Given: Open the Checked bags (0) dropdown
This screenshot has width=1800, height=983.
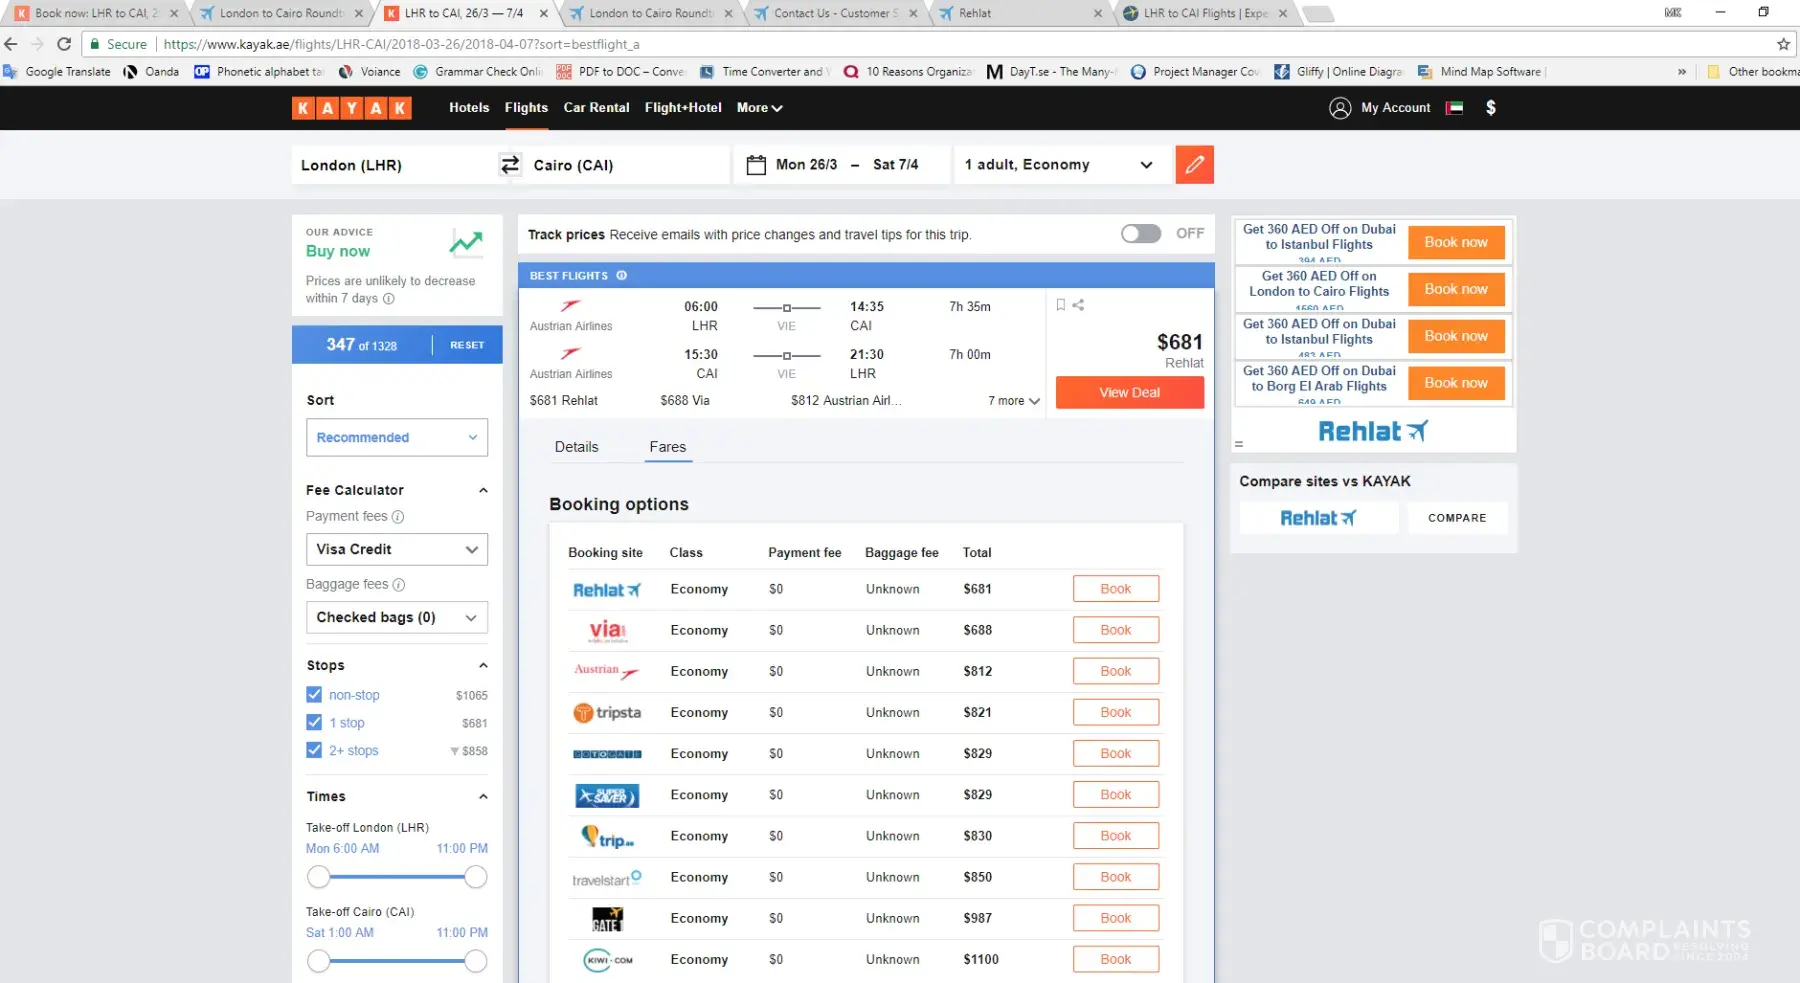Looking at the screenshot, I should click(x=397, y=618).
